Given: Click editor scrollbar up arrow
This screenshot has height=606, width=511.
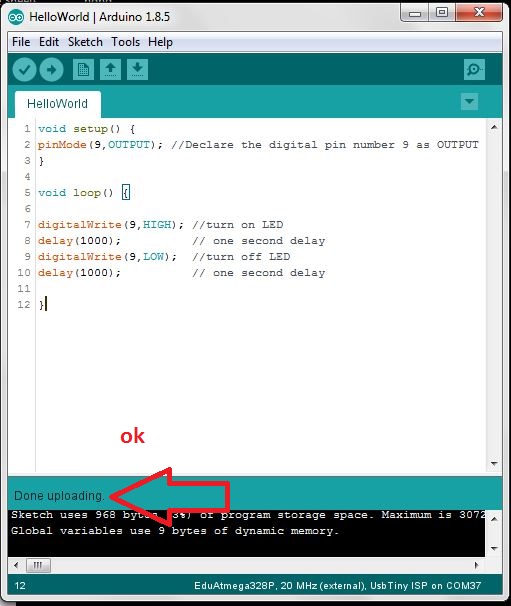Looking at the screenshot, I should coord(494,127).
